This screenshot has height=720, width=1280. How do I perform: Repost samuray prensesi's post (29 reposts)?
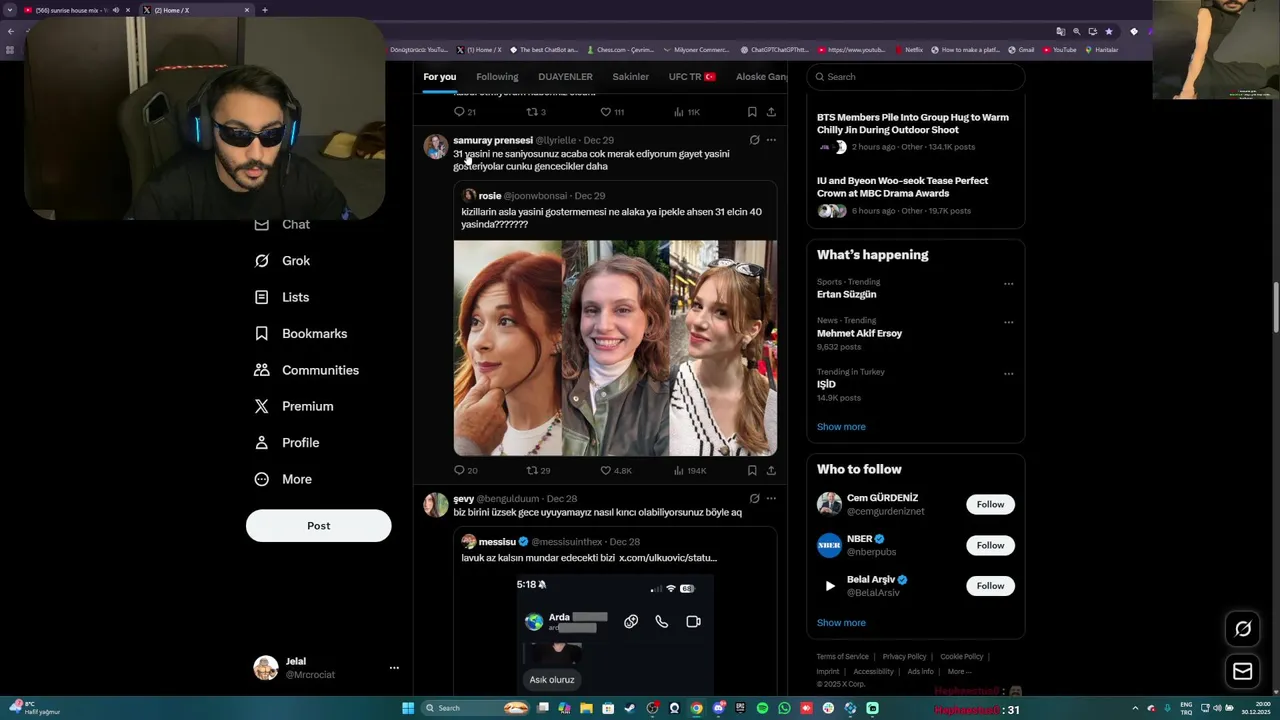(x=539, y=470)
